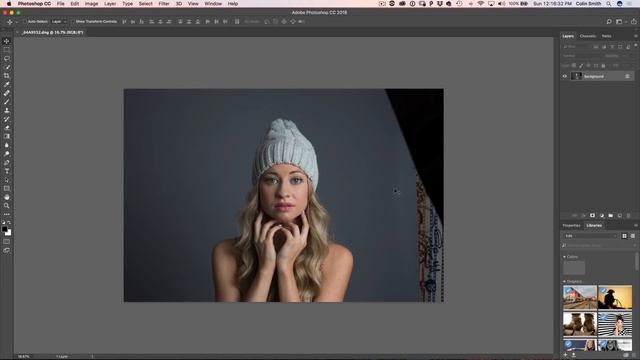This screenshot has height=360, width=640.
Task: Open the search icon in the options bar
Action: coord(609,22)
